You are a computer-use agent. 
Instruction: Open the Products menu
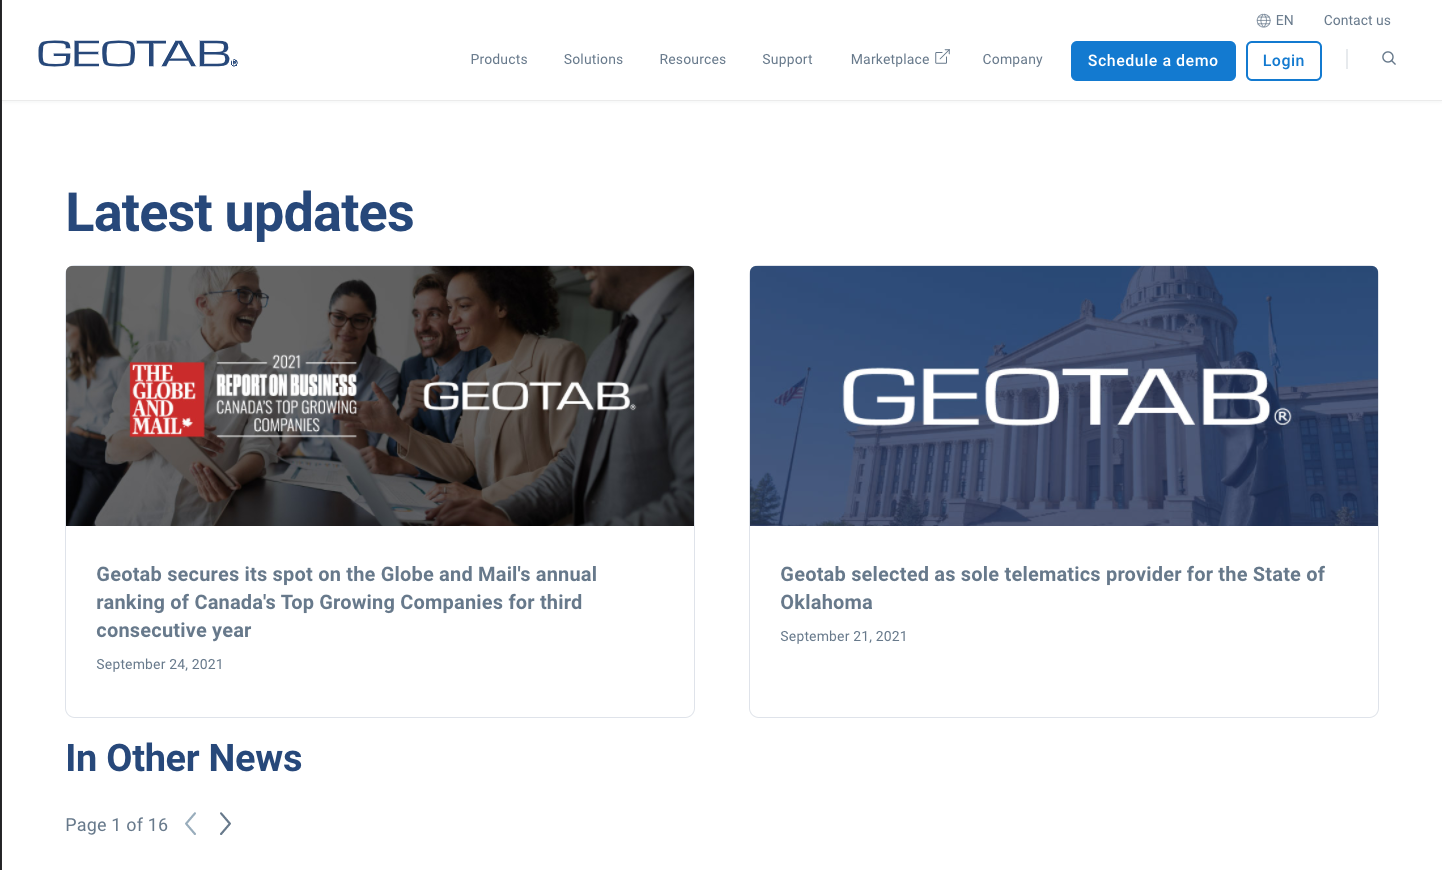[x=499, y=60]
